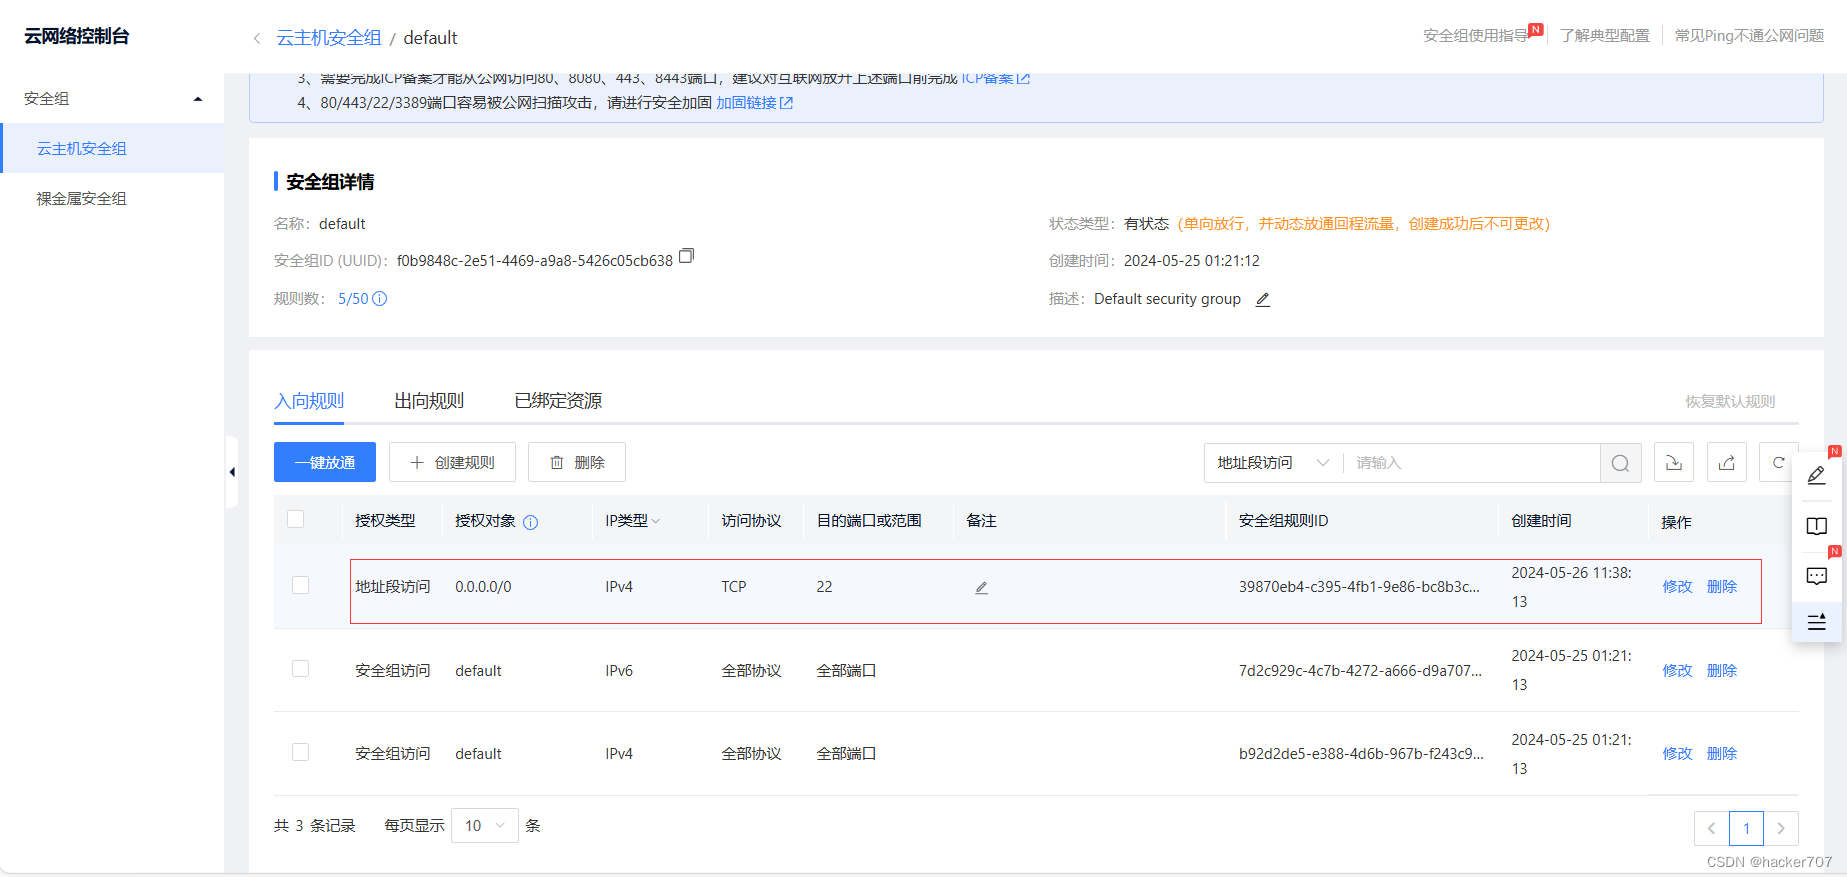Click 删除 for the TCP 22 rule

(1721, 587)
